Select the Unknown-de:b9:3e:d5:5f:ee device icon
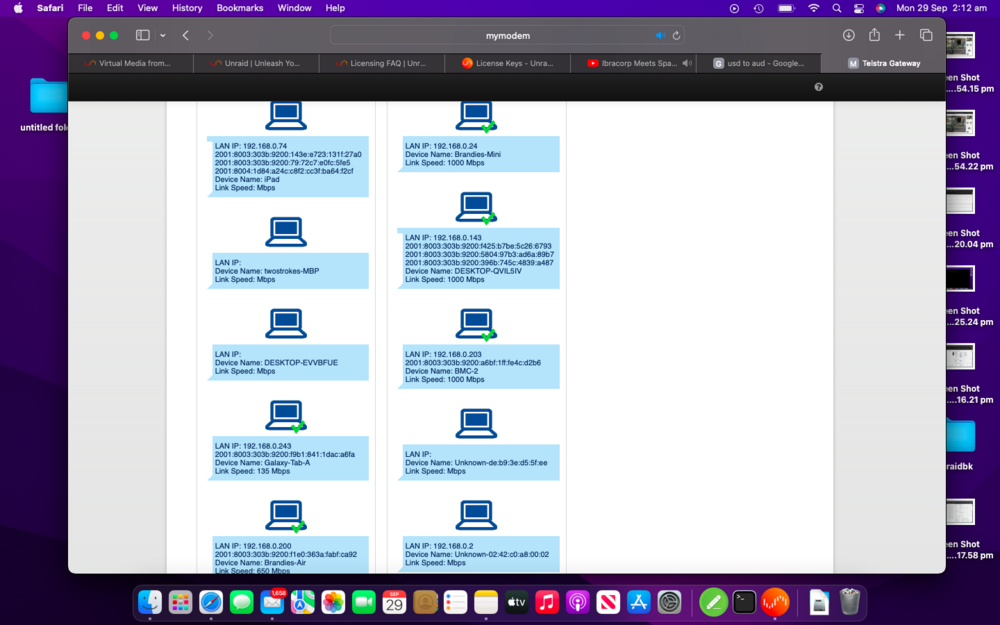1000x625 pixels. [476, 423]
